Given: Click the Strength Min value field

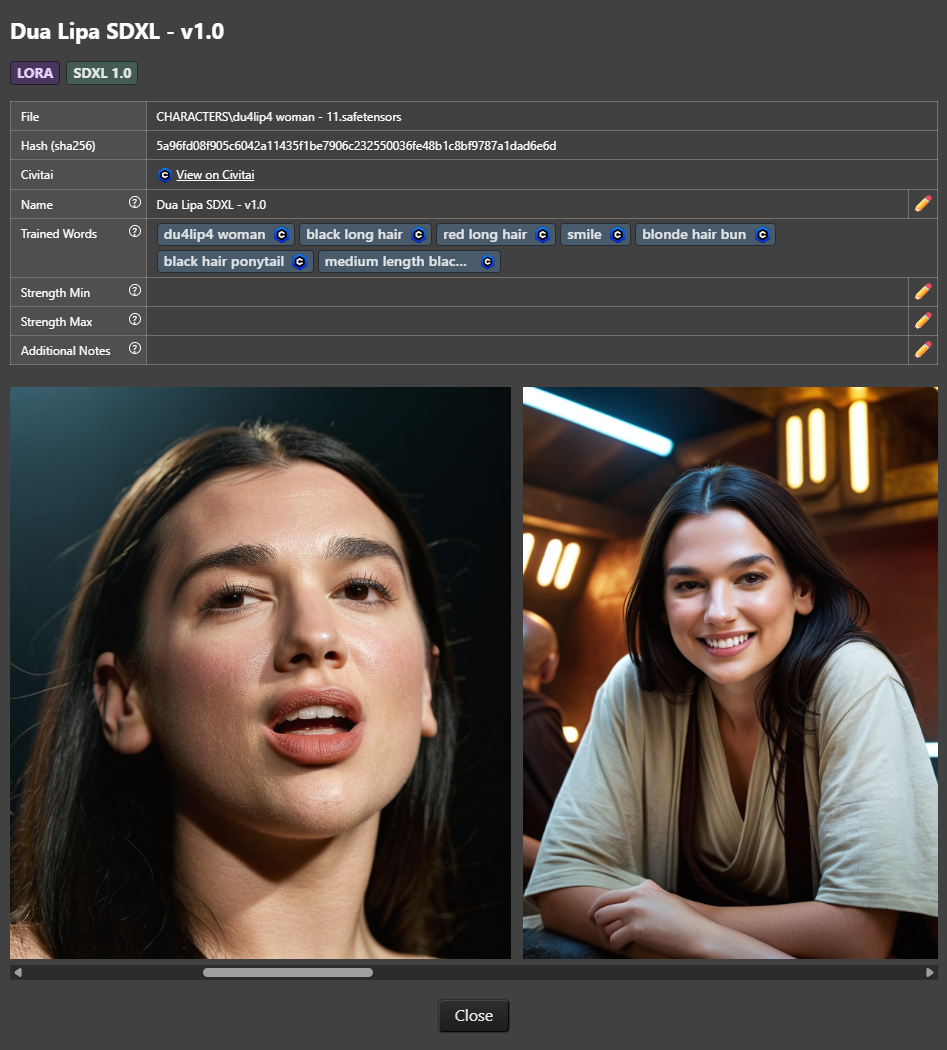Looking at the screenshot, I should click(x=527, y=292).
